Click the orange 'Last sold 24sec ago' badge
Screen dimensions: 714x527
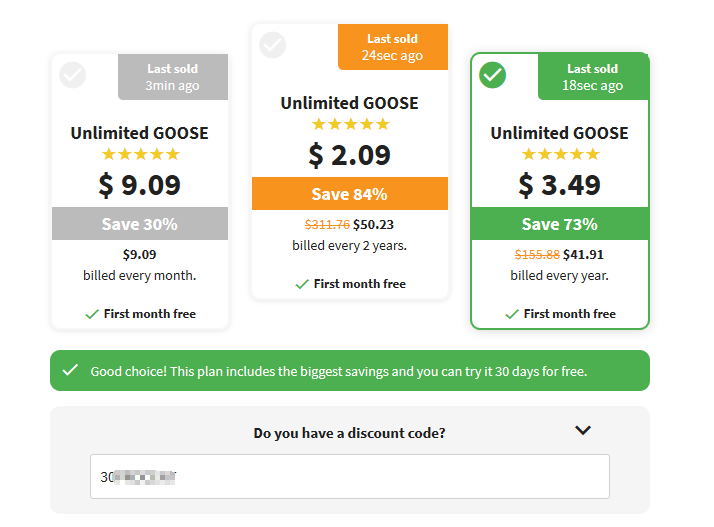pyautogui.click(x=393, y=47)
